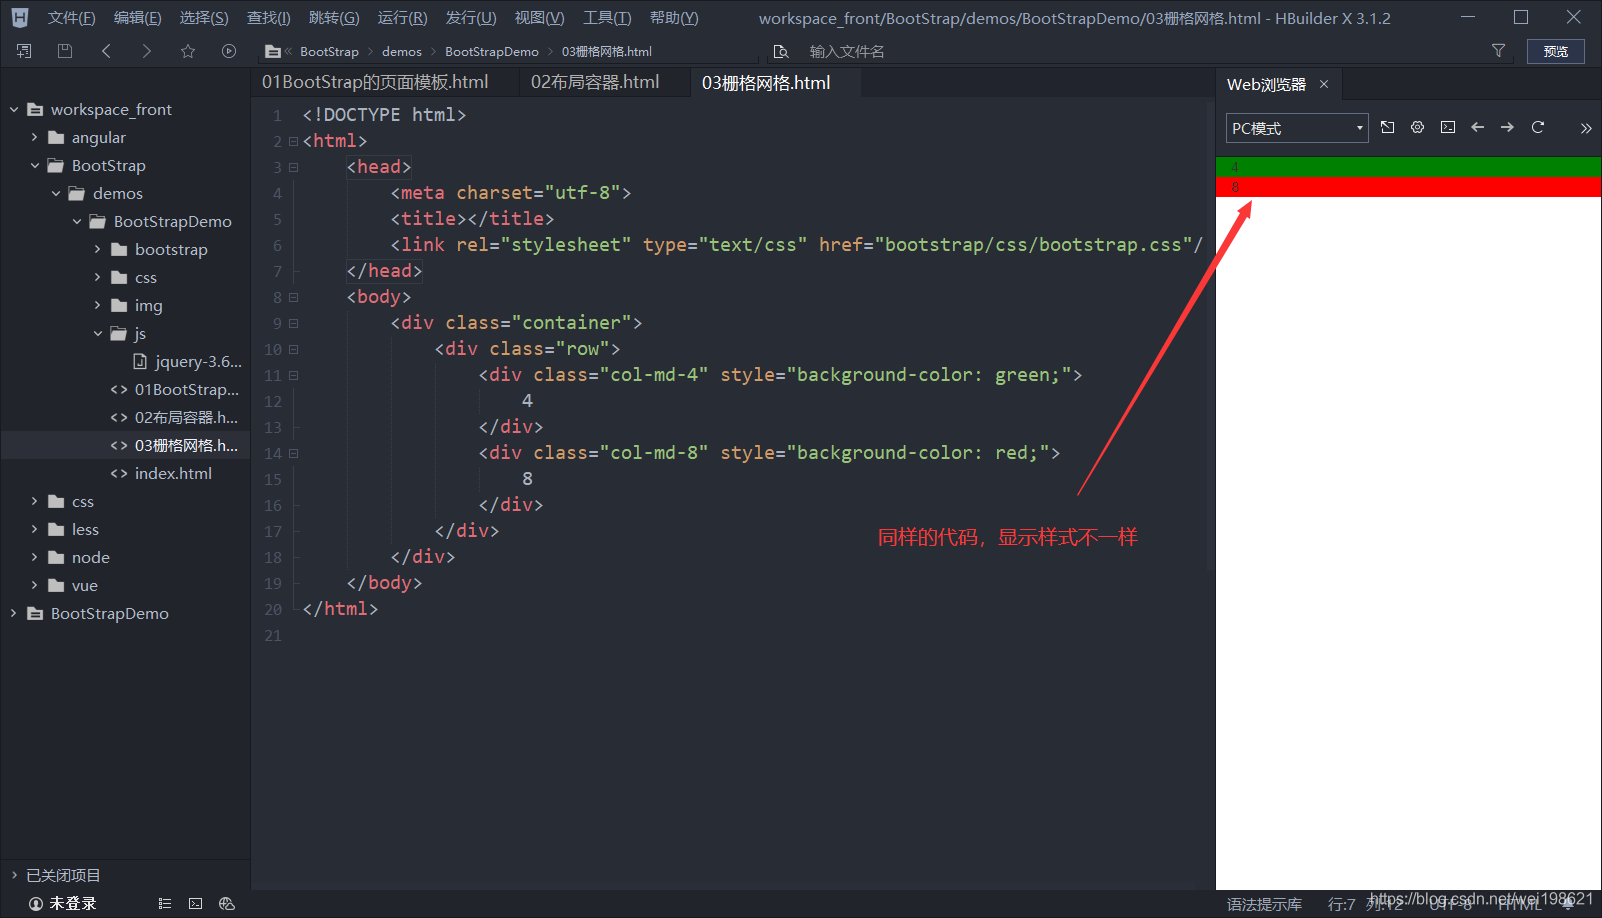Open 语法提示库 in the status bar
The image size is (1602, 918).
click(1264, 904)
